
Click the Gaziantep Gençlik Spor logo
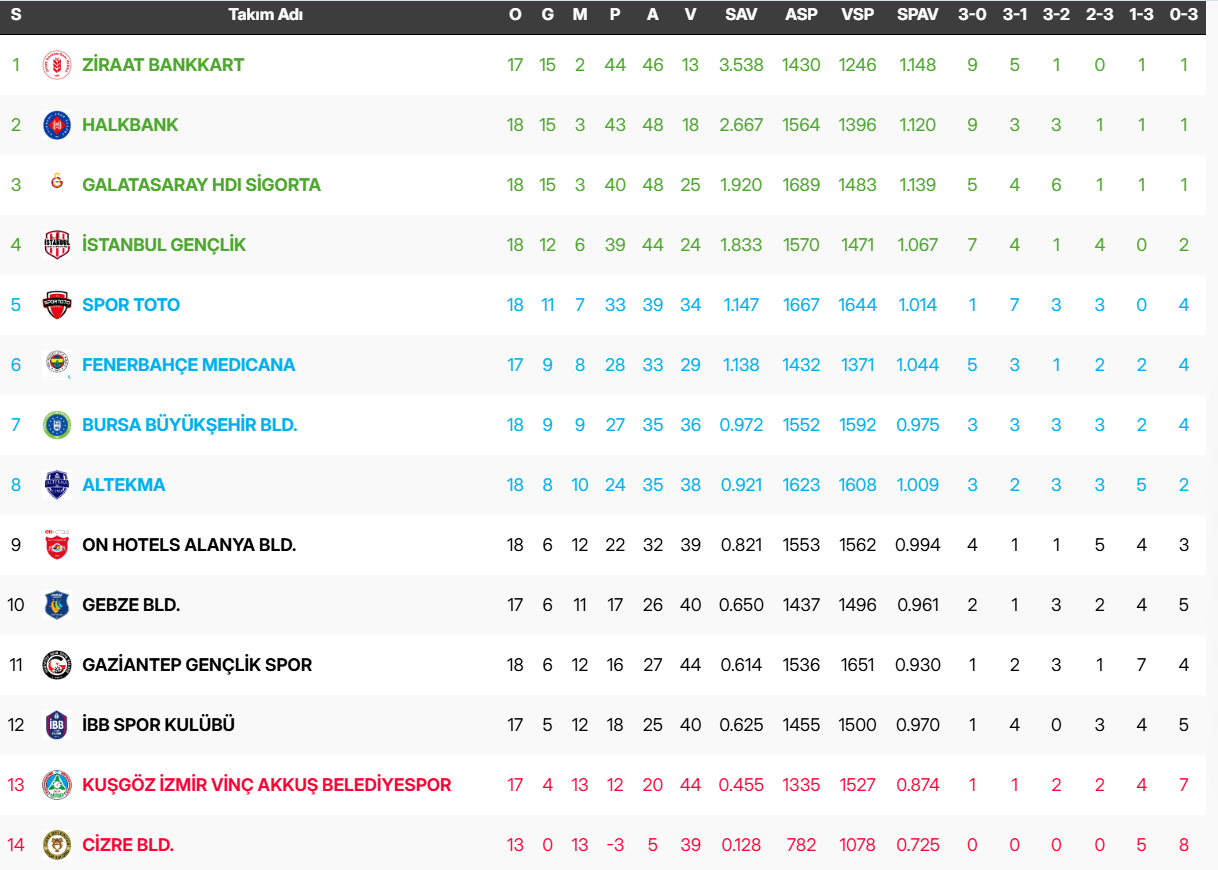(x=57, y=665)
